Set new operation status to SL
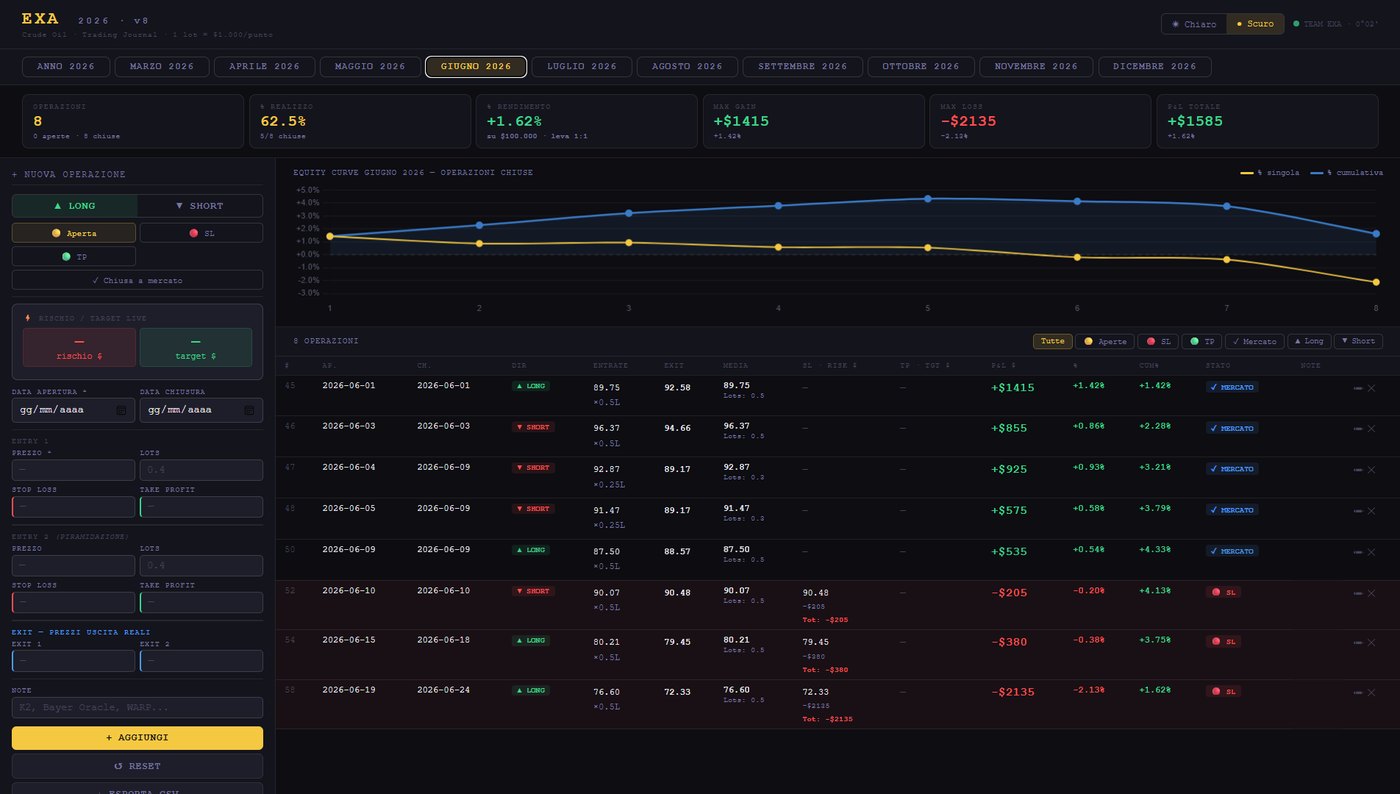 click(201, 232)
